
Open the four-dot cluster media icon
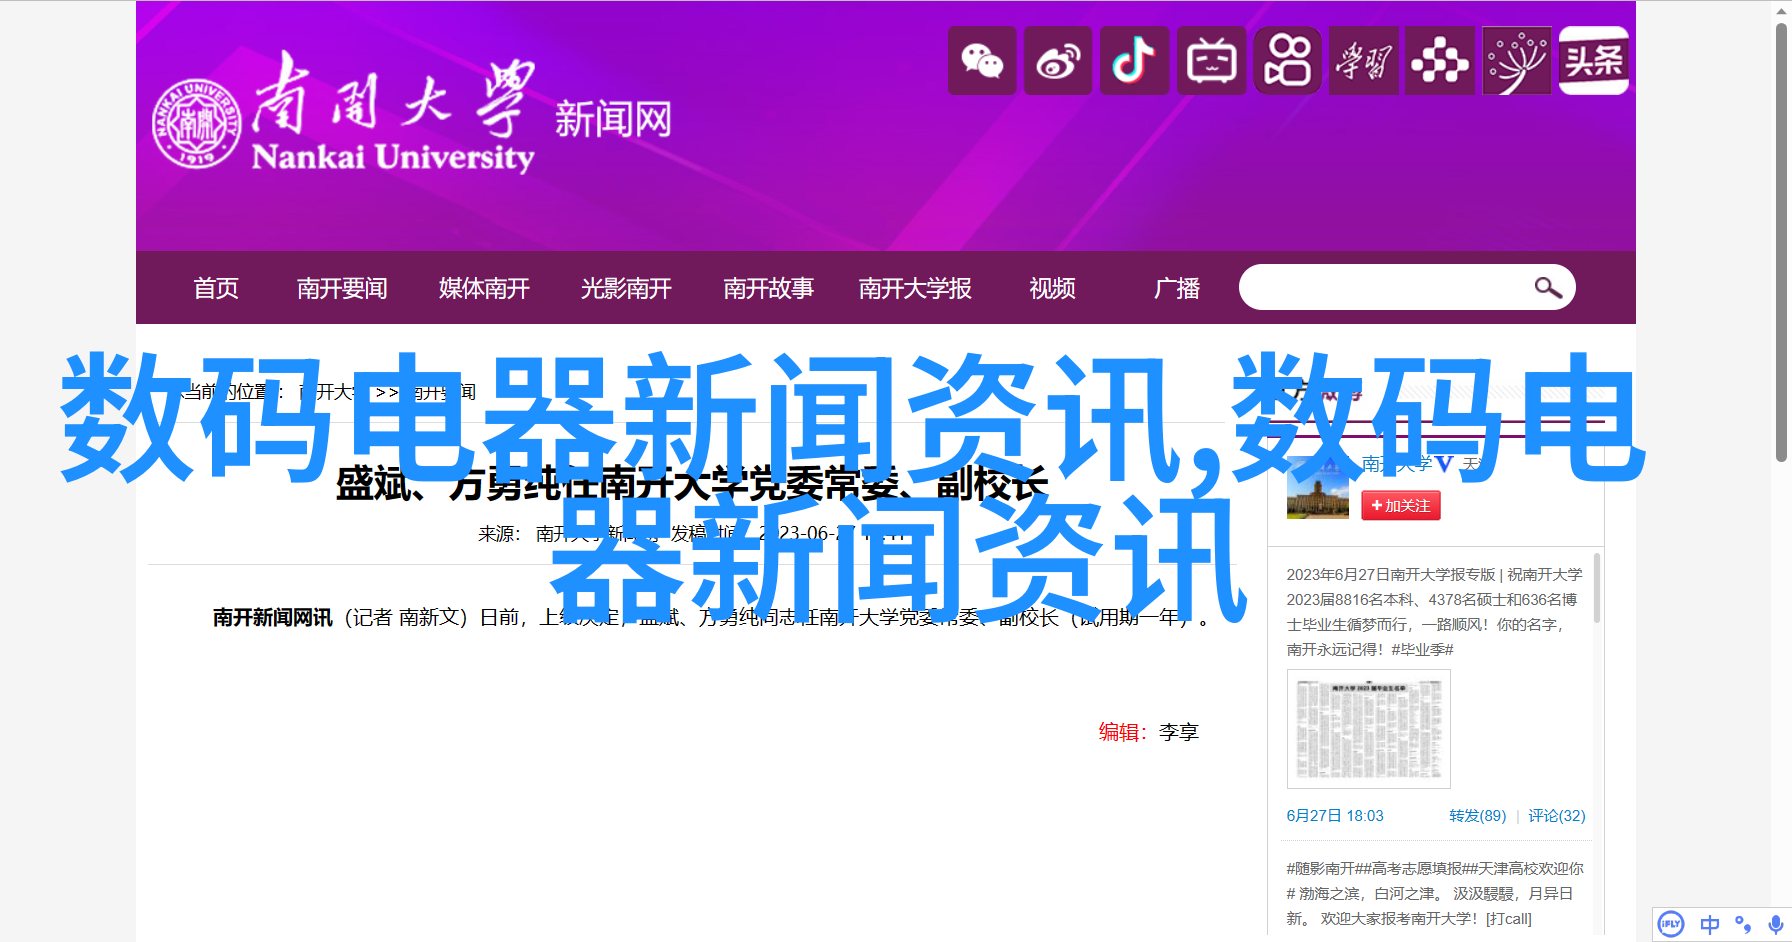(x=1440, y=61)
